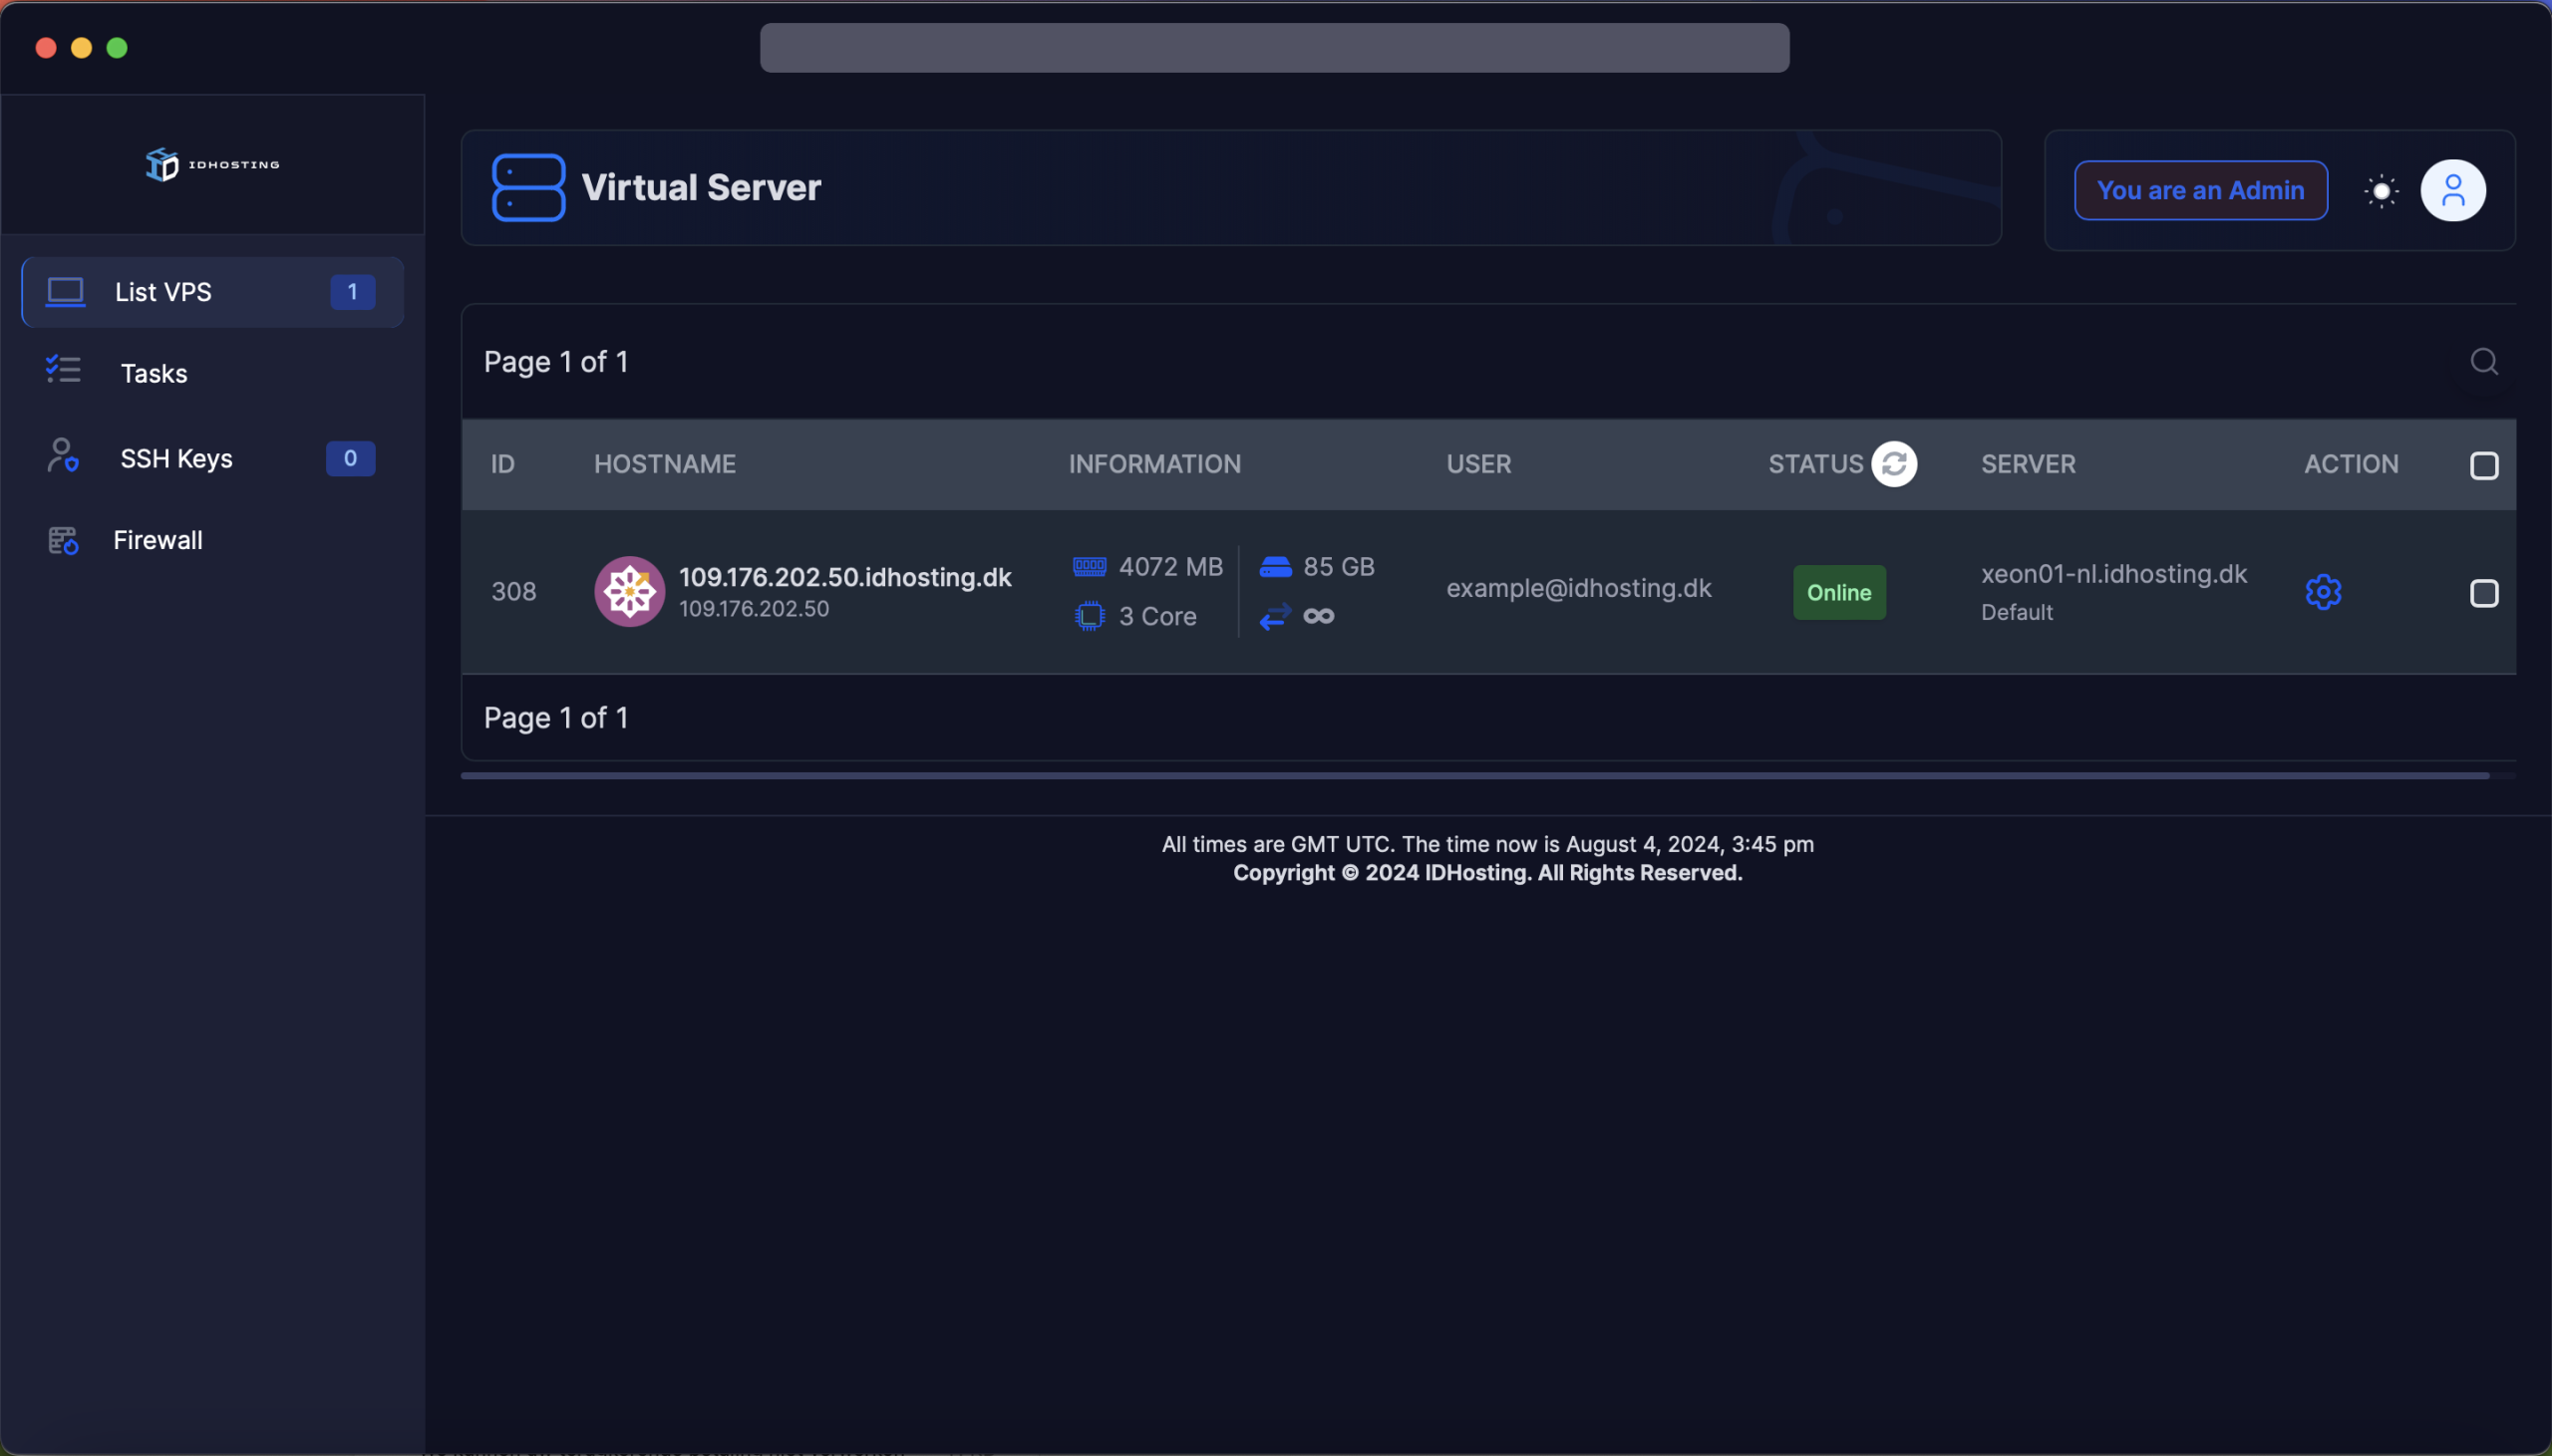The height and width of the screenshot is (1456, 2552).
Task: Click the IDHosting logo in sidebar
Action: (x=212, y=164)
